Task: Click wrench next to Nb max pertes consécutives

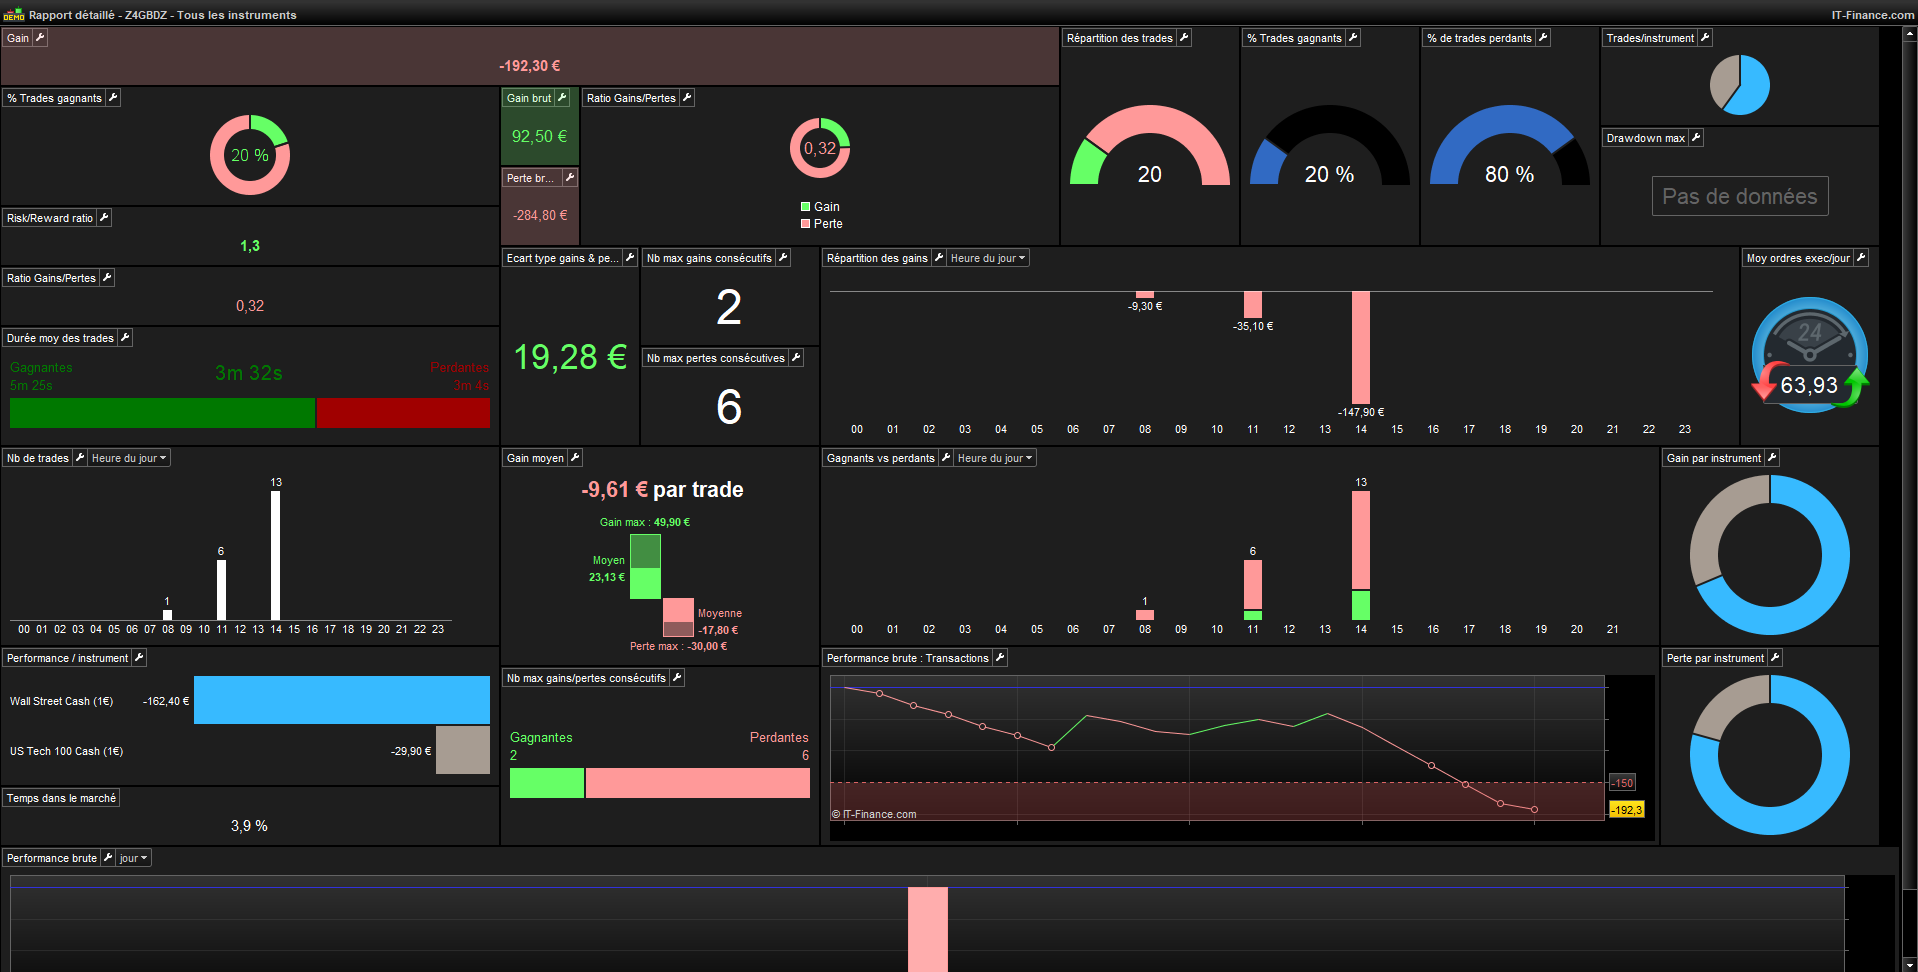Action: [x=796, y=357]
